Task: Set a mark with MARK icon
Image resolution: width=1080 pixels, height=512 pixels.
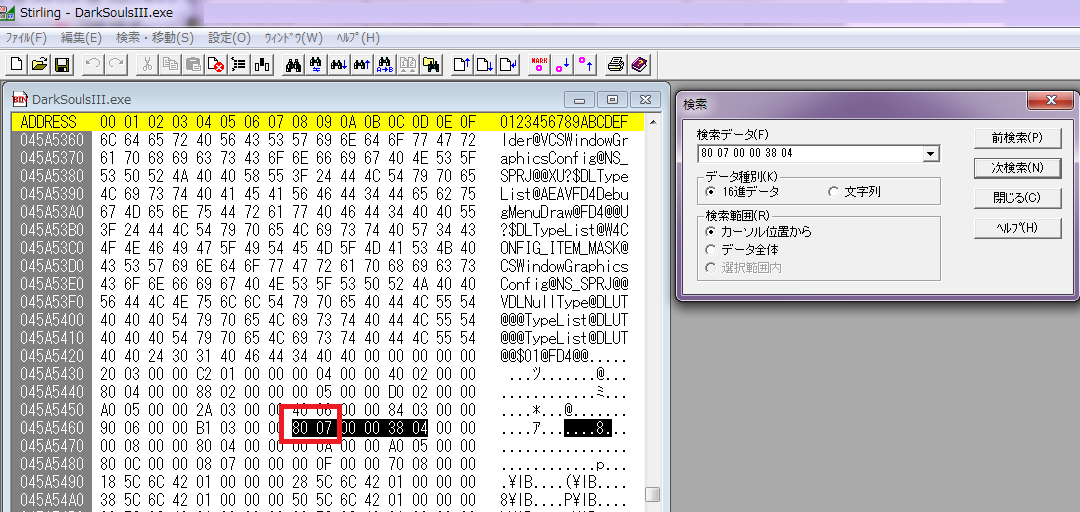Action: tap(540, 65)
